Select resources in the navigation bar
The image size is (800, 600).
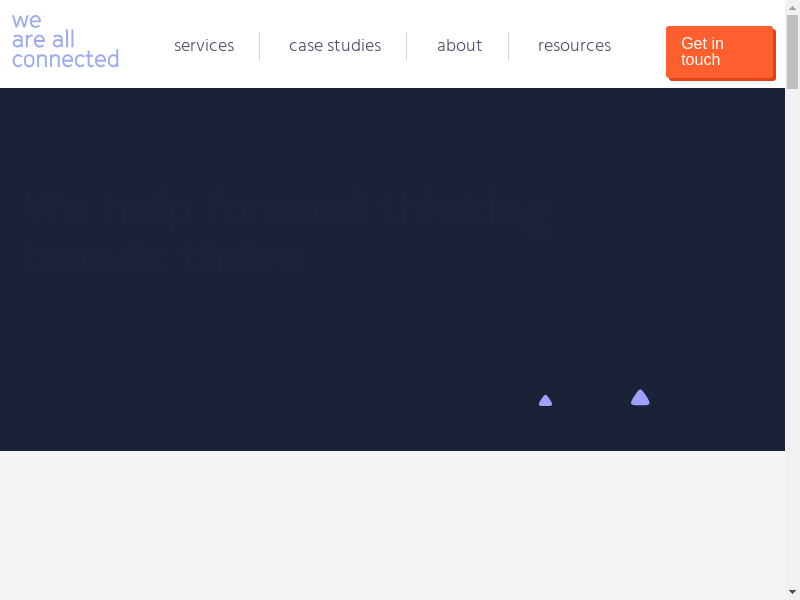coord(574,46)
